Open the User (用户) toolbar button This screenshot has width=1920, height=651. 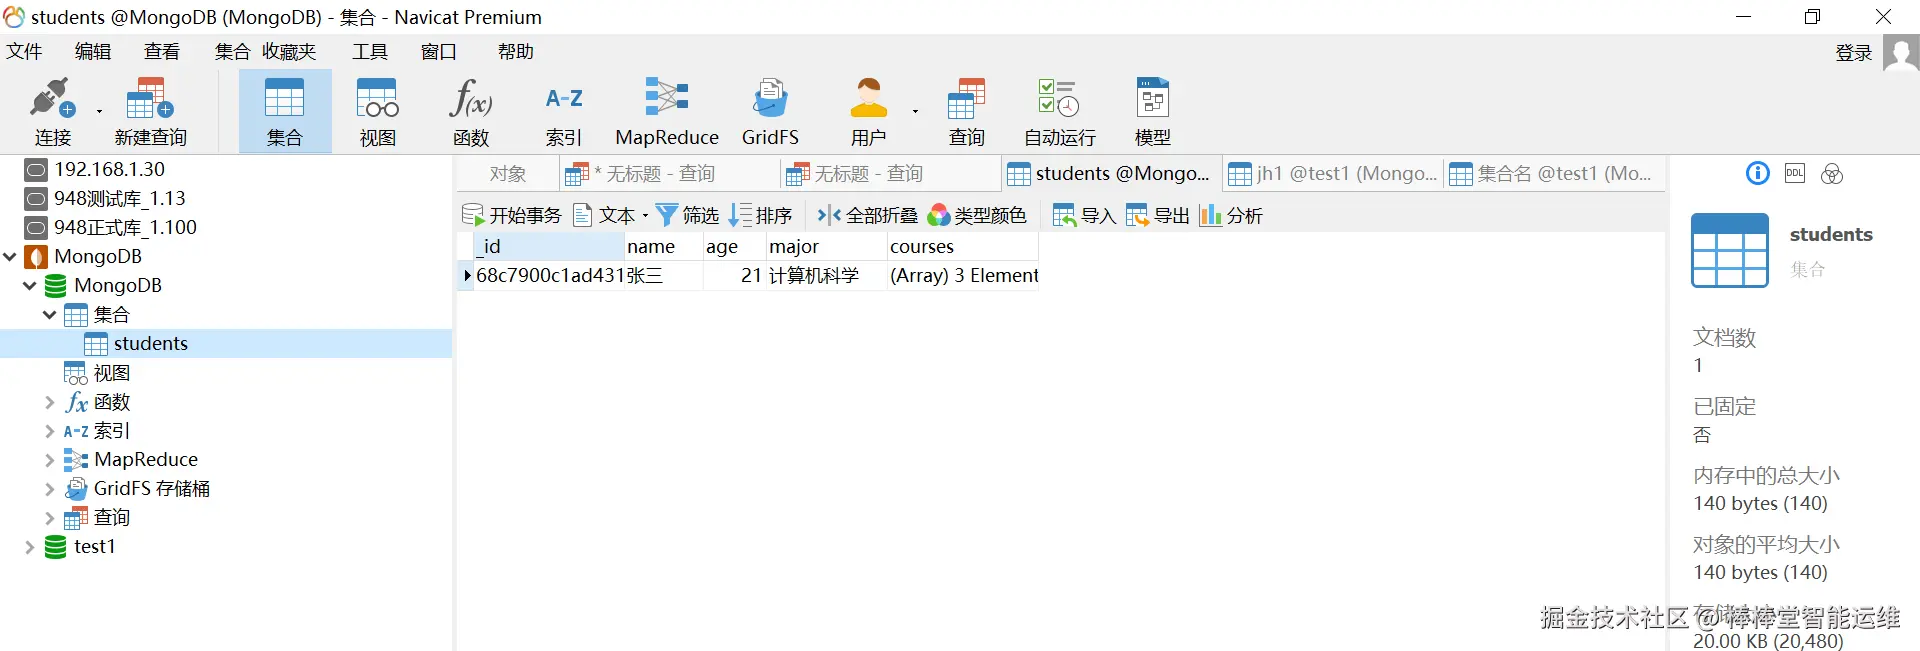tap(869, 112)
